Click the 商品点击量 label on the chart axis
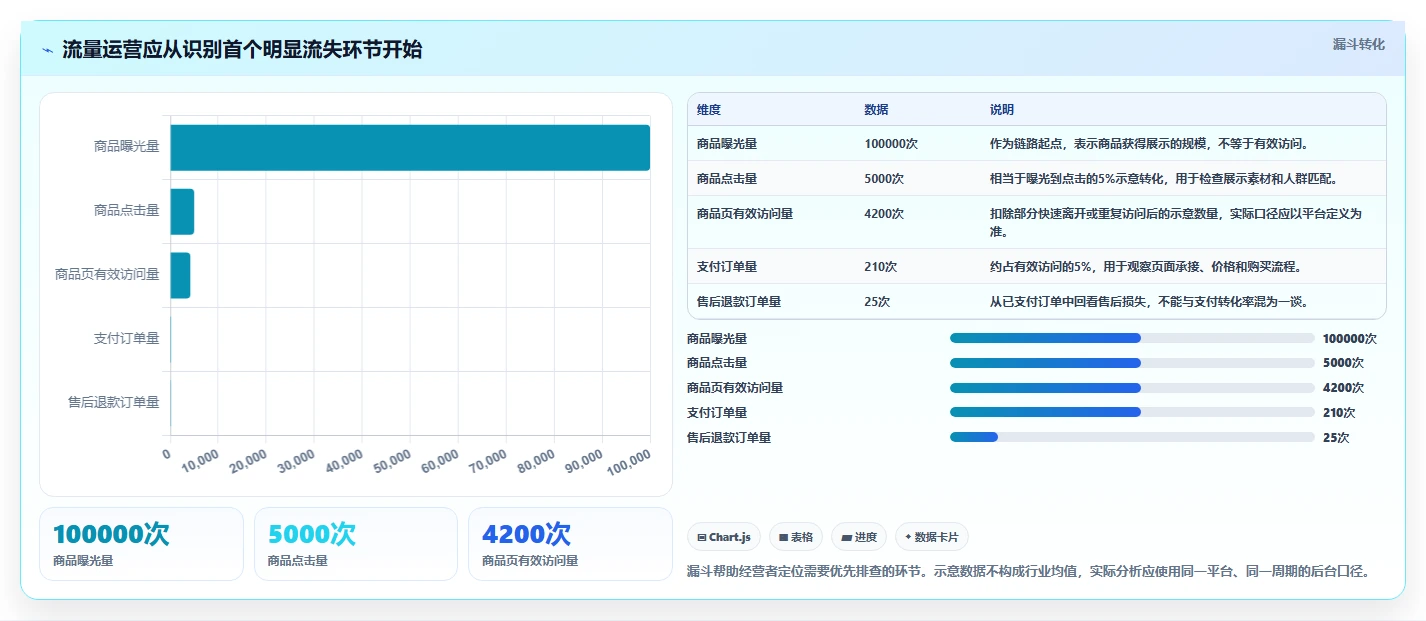Image resolution: width=1426 pixels, height=621 pixels. click(126, 211)
